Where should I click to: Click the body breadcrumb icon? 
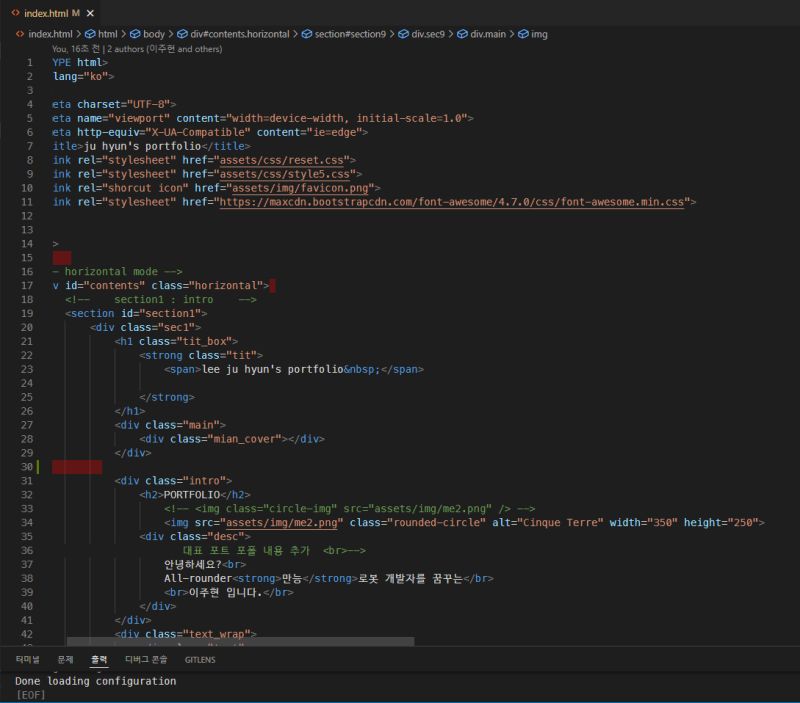135,33
